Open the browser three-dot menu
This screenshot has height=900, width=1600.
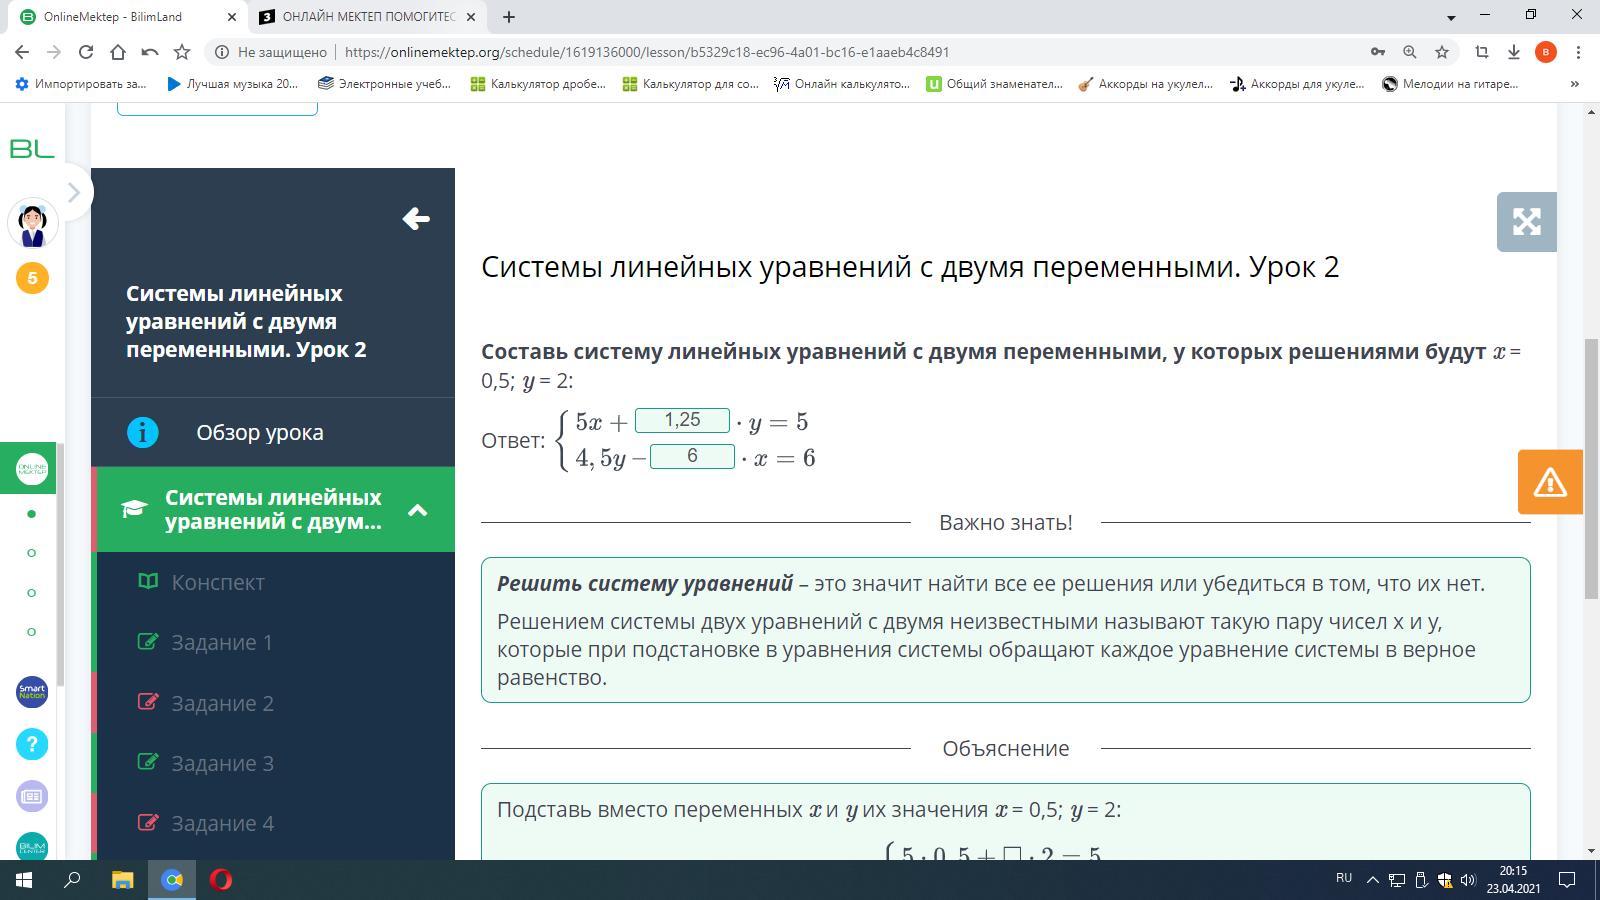click(1579, 52)
